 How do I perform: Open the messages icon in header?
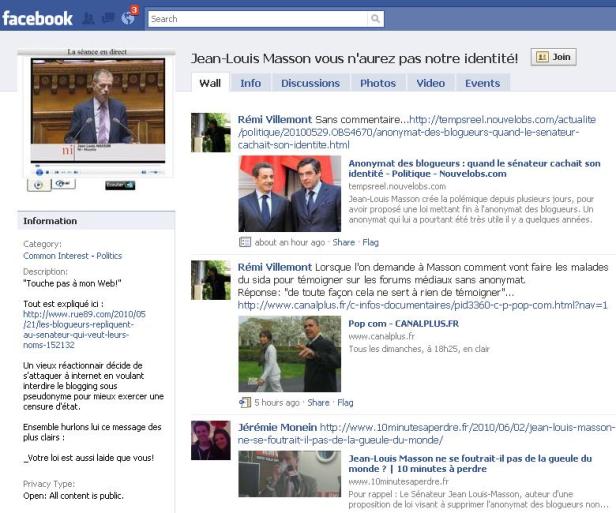coord(108,18)
